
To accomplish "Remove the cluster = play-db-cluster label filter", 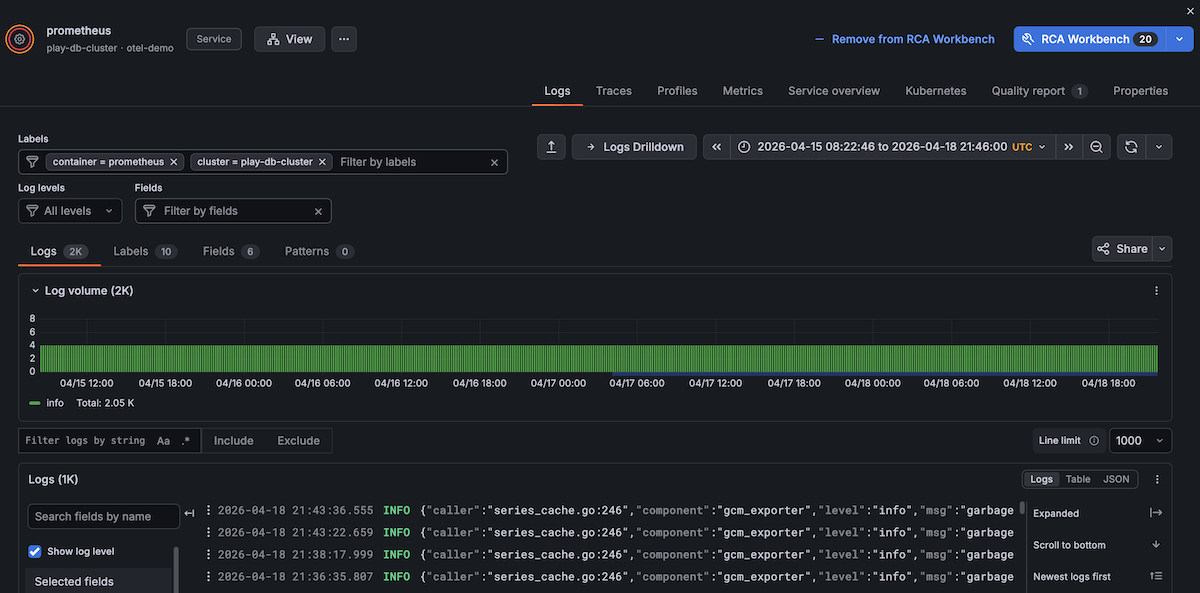I will (323, 162).
